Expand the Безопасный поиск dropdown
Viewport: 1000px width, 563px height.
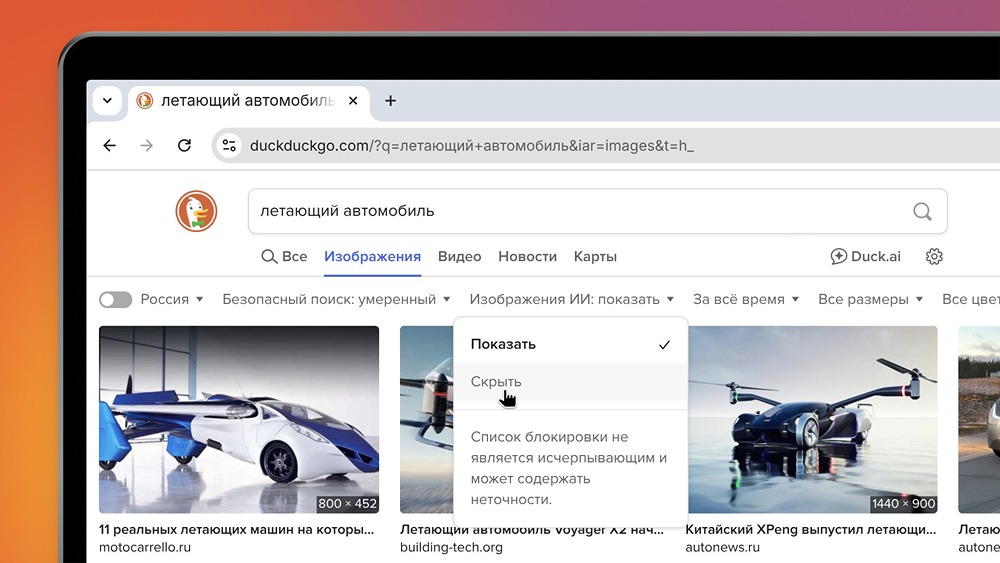click(x=336, y=299)
